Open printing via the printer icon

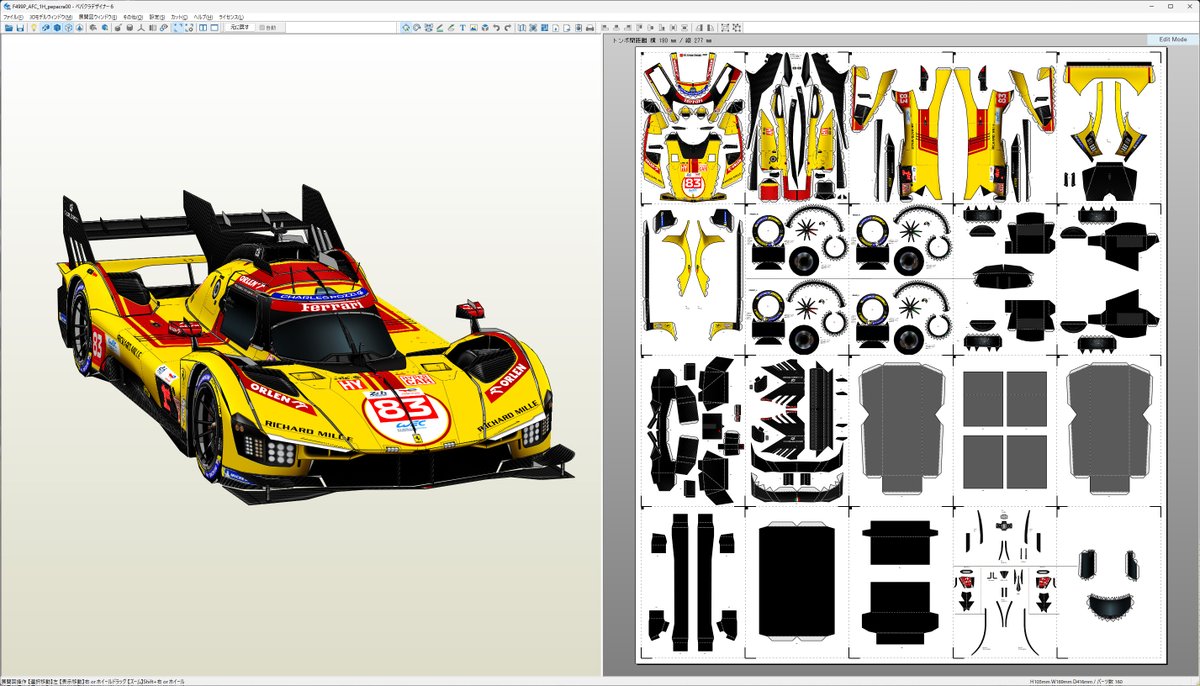coord(590,28)
